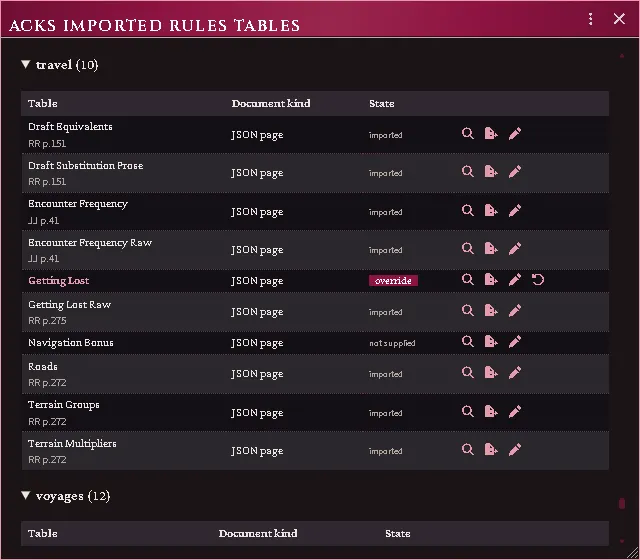
Task: Click the override state badge
Action: [393, 281]
